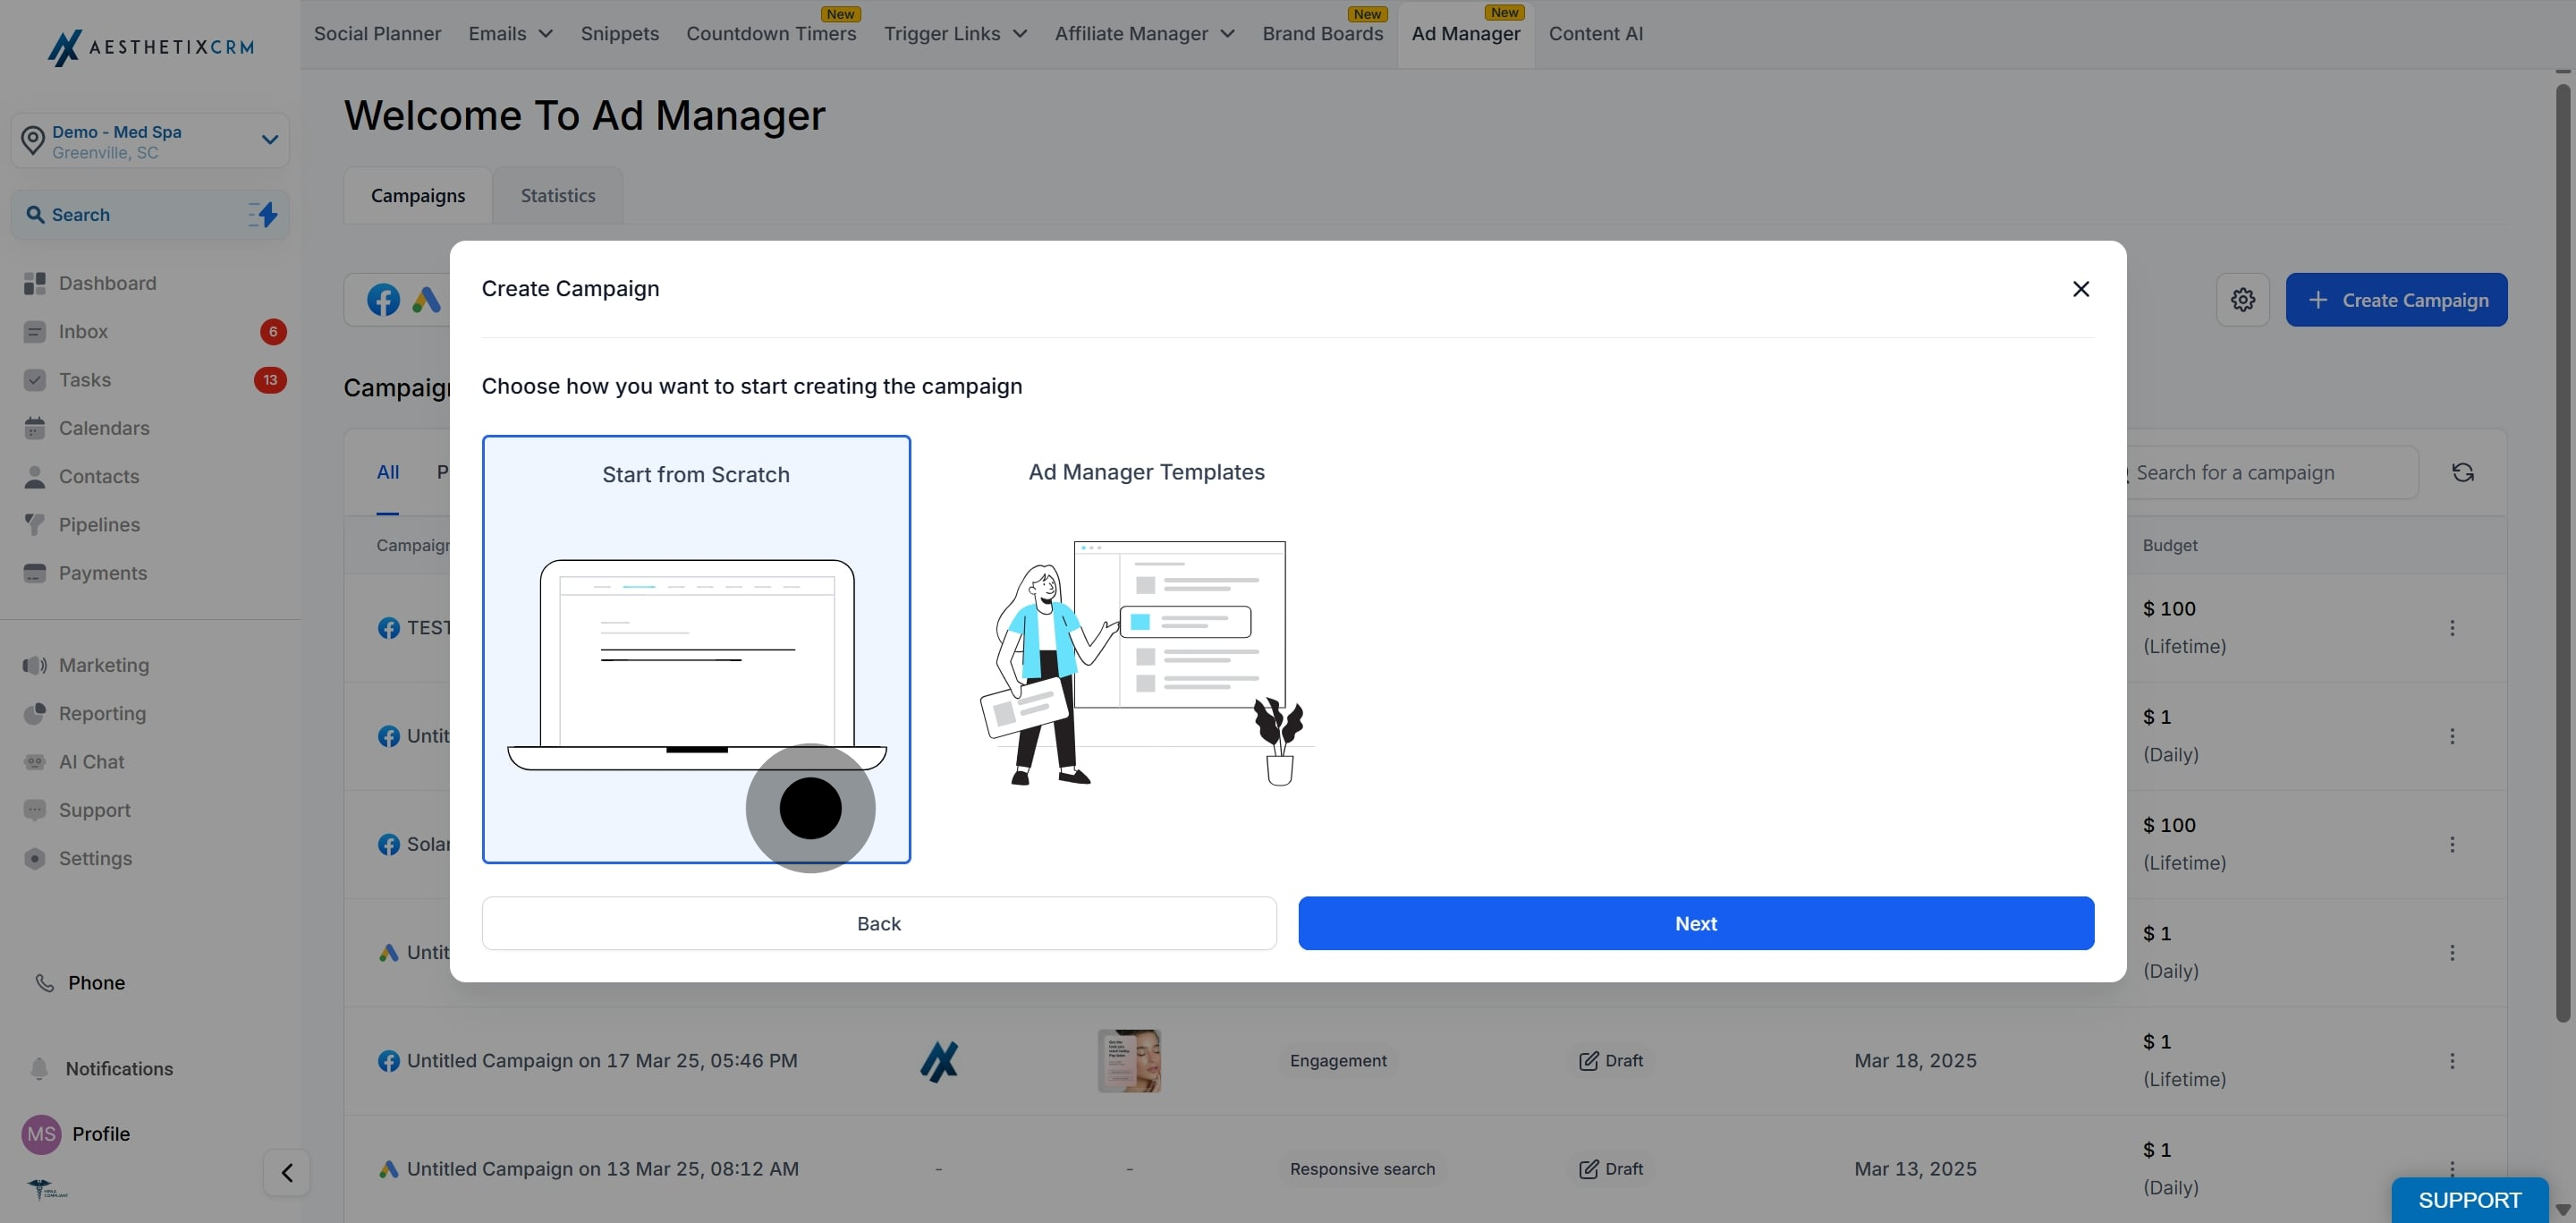Click the Back button in the dialog

(879, 924)
